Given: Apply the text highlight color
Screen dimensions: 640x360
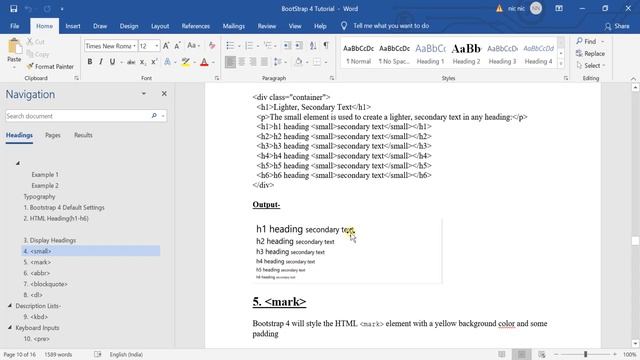Looking at the screenshot, I should coord(186,62).
